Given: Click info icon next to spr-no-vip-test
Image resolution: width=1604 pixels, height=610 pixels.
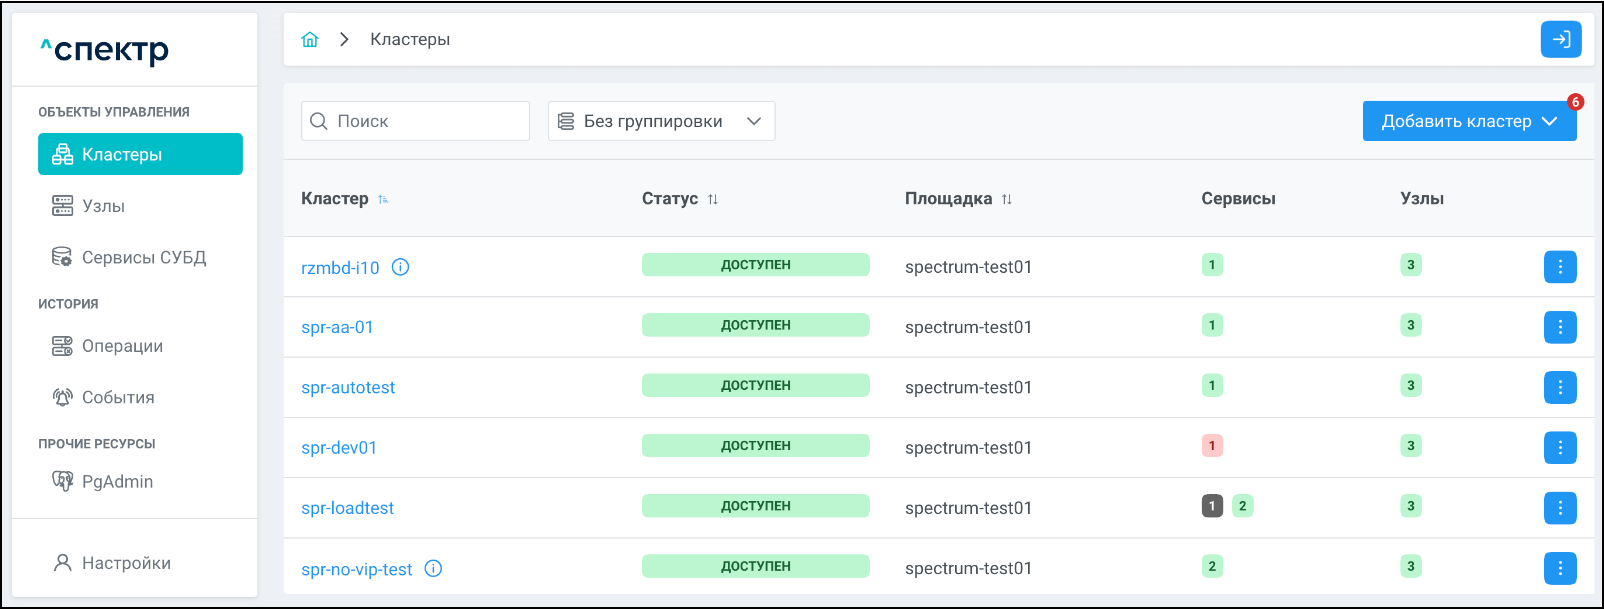Looking at the screenshot, I should pos(433,568).
